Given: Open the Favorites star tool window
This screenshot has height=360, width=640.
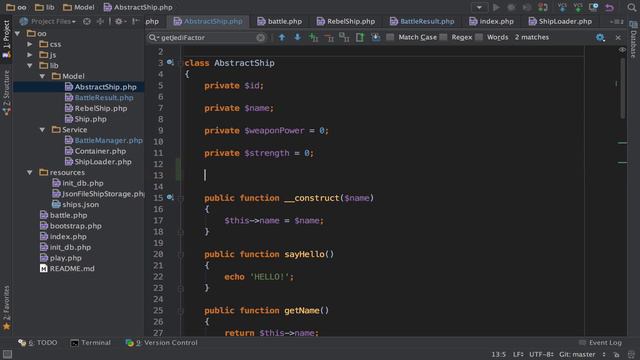Looking at the screenshot, I should click(x=6, y=308).
